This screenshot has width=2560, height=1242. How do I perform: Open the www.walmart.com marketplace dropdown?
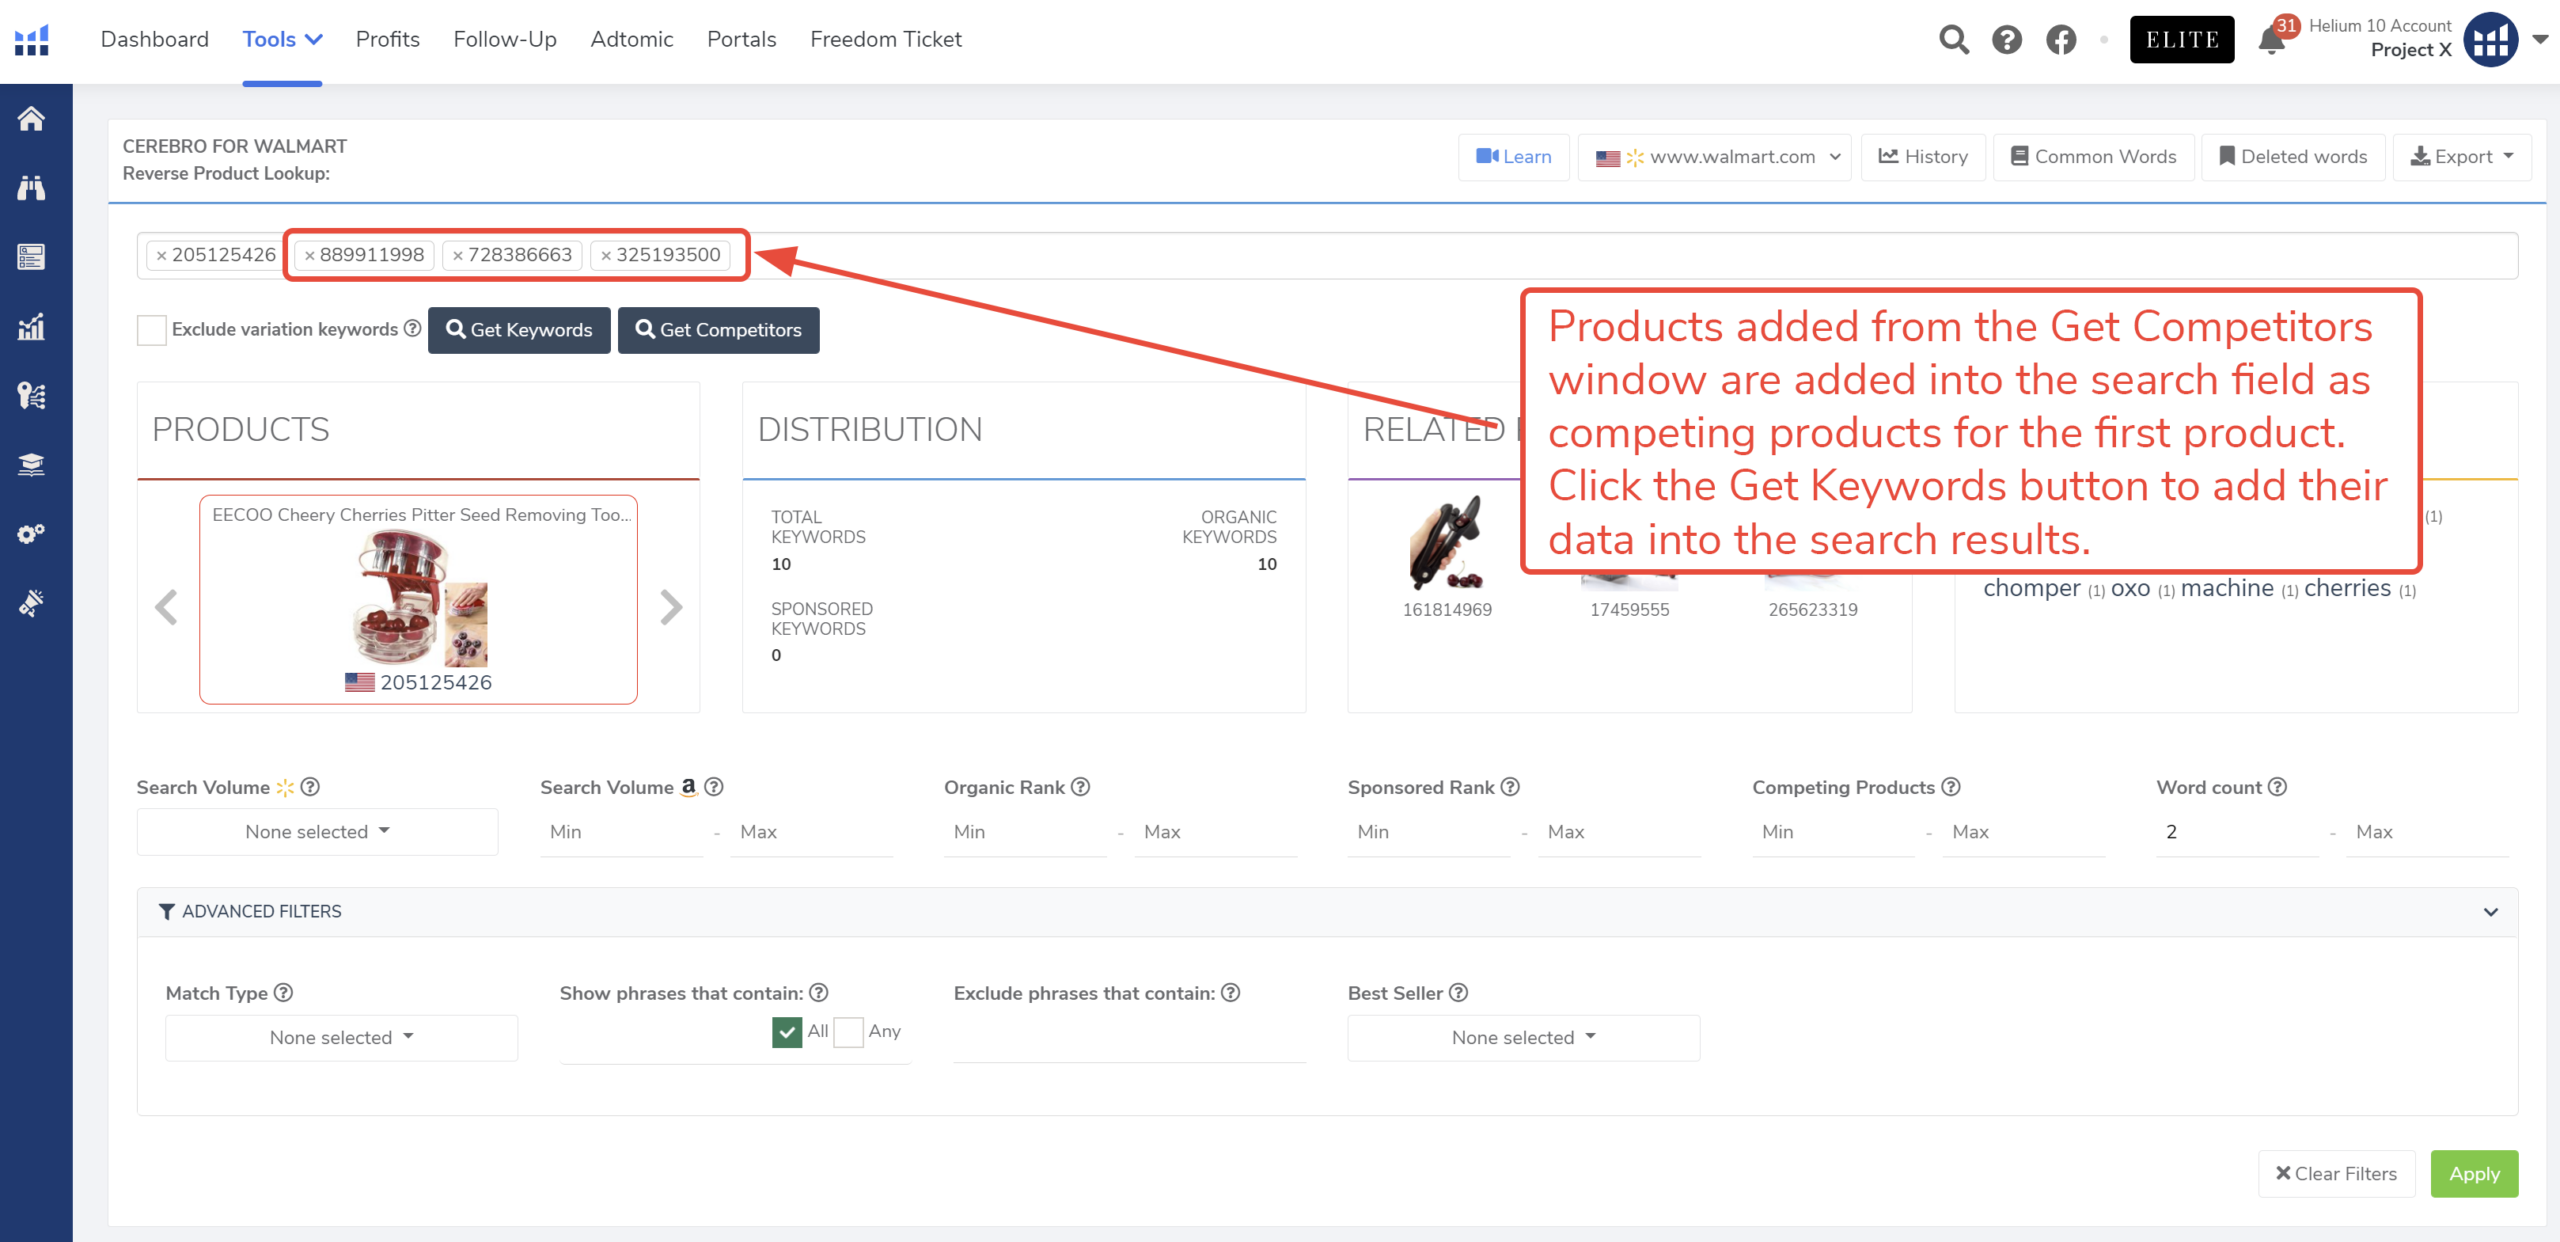click(x=1715, y=157)
